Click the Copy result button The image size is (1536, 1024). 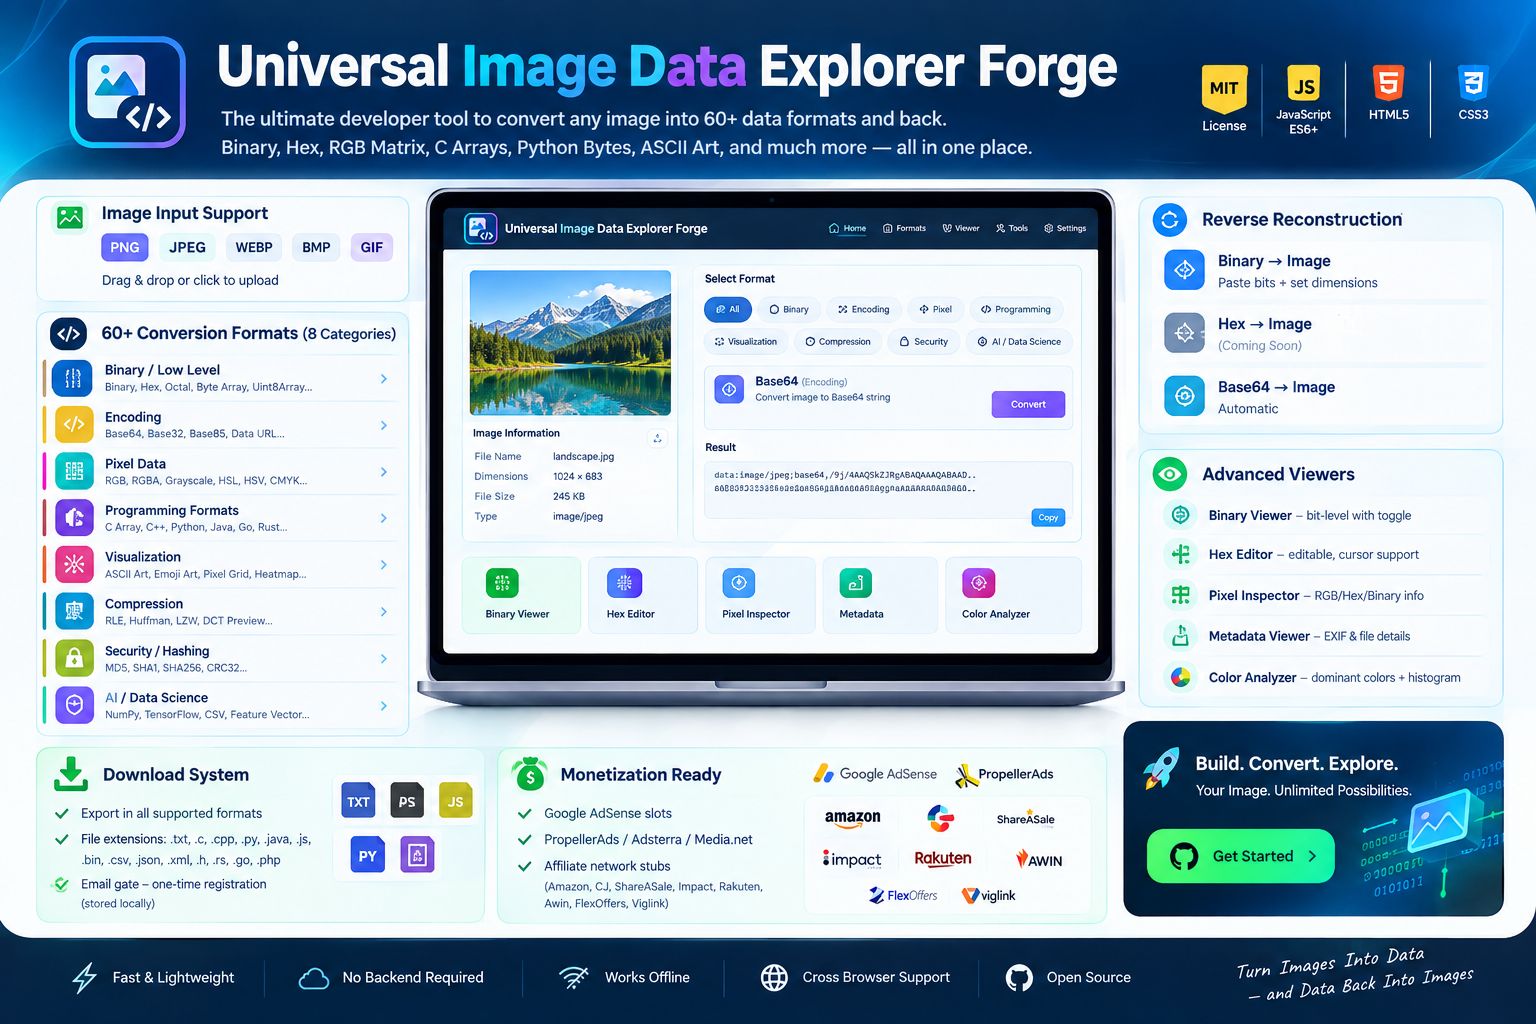(x=1048, y=517)
